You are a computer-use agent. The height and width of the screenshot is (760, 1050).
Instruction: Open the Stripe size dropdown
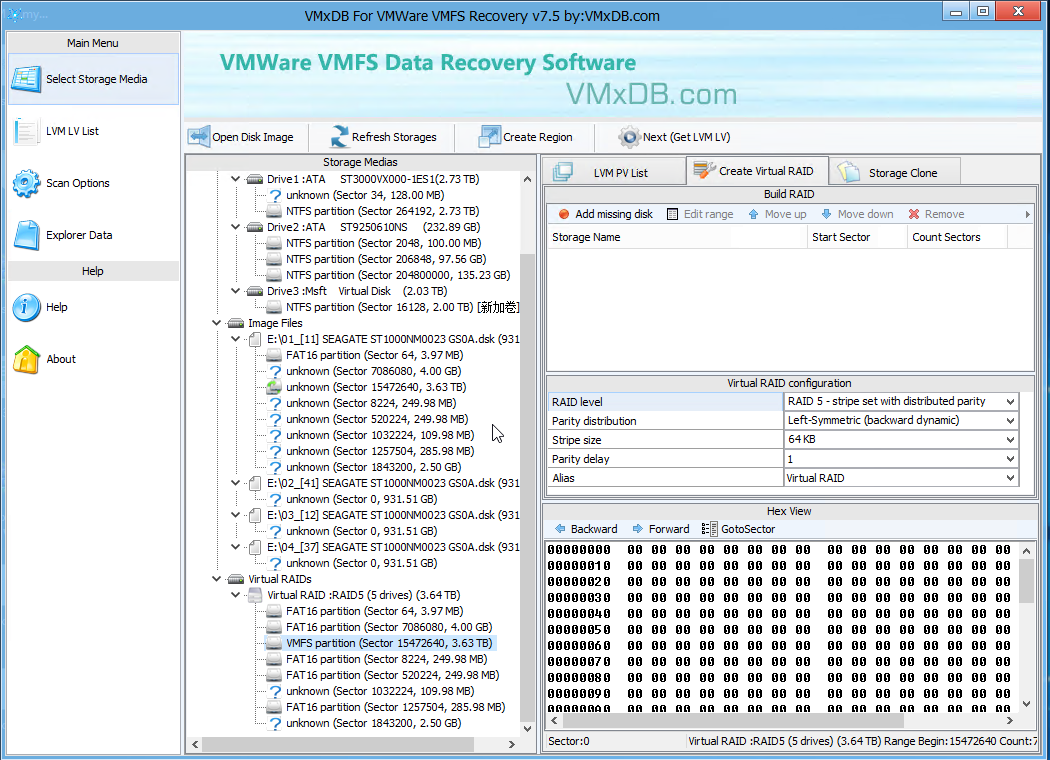click(x=1010, y=440)
